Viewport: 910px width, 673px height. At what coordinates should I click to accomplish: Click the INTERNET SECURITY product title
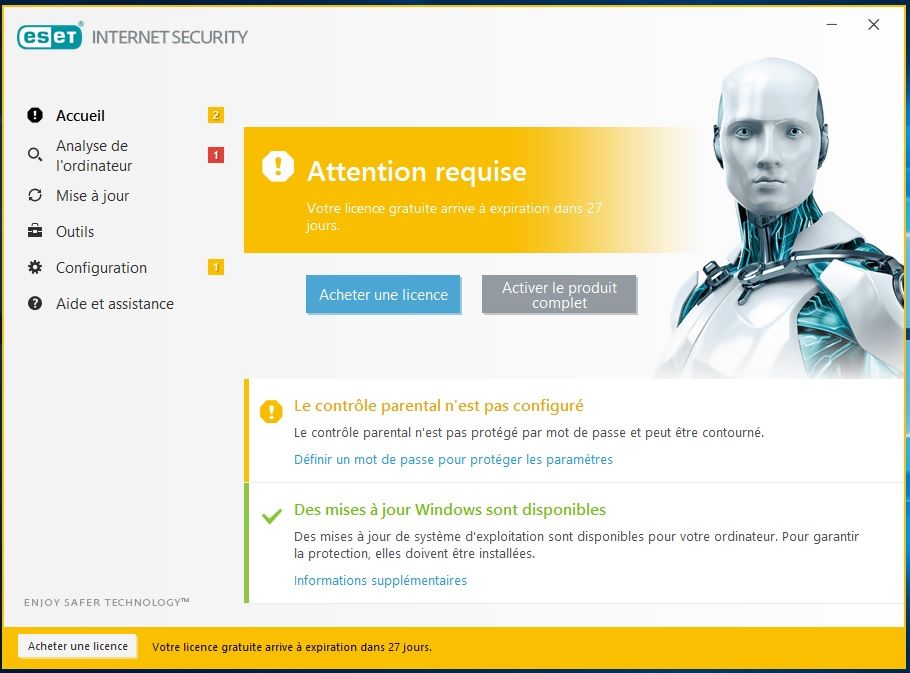pyautogui.click(x=169, y=37)
